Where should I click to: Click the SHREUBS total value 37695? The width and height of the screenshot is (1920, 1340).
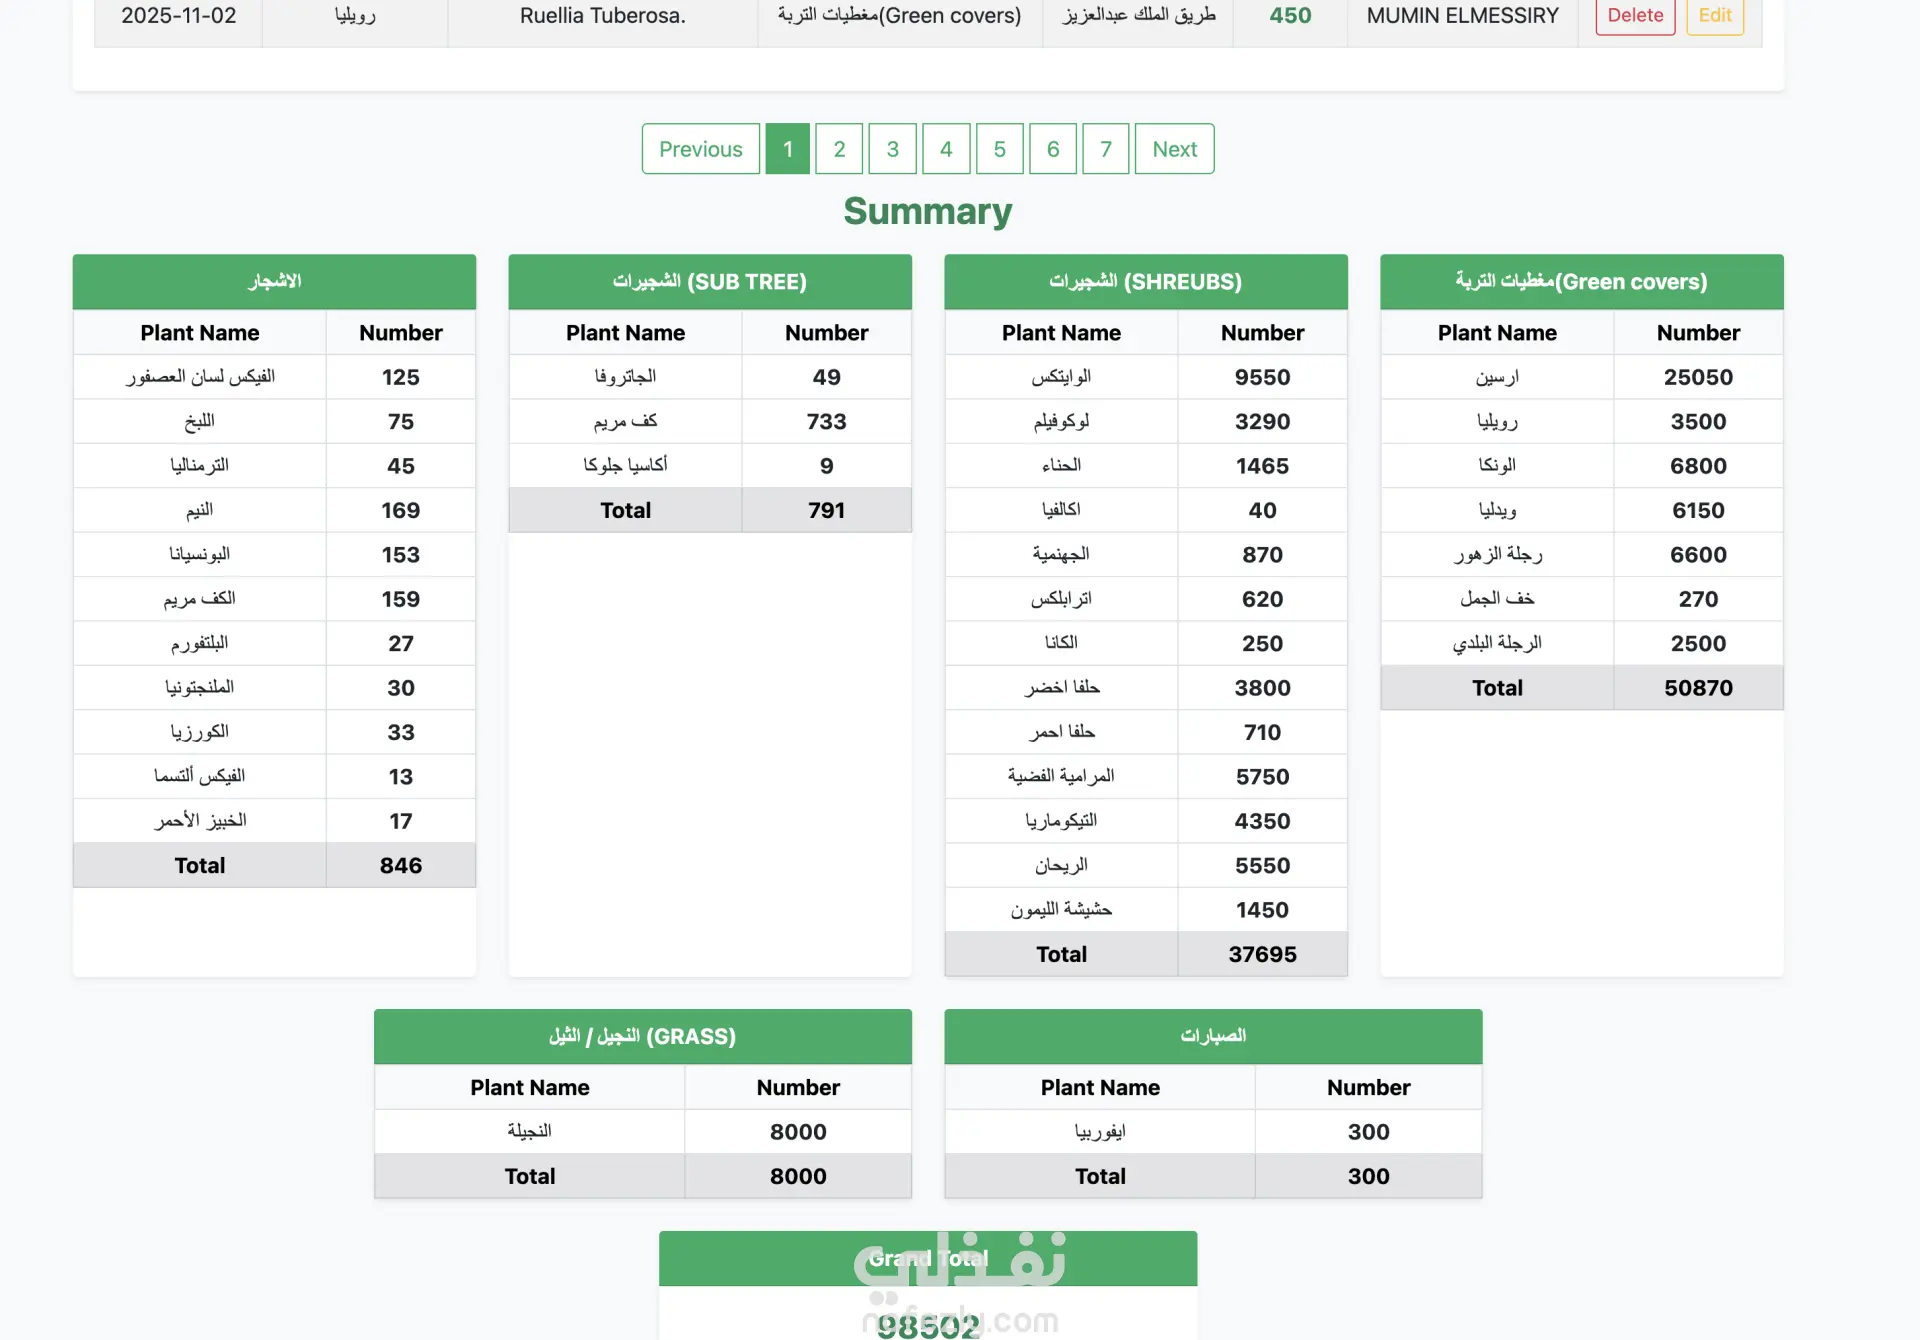[1262, 954]
